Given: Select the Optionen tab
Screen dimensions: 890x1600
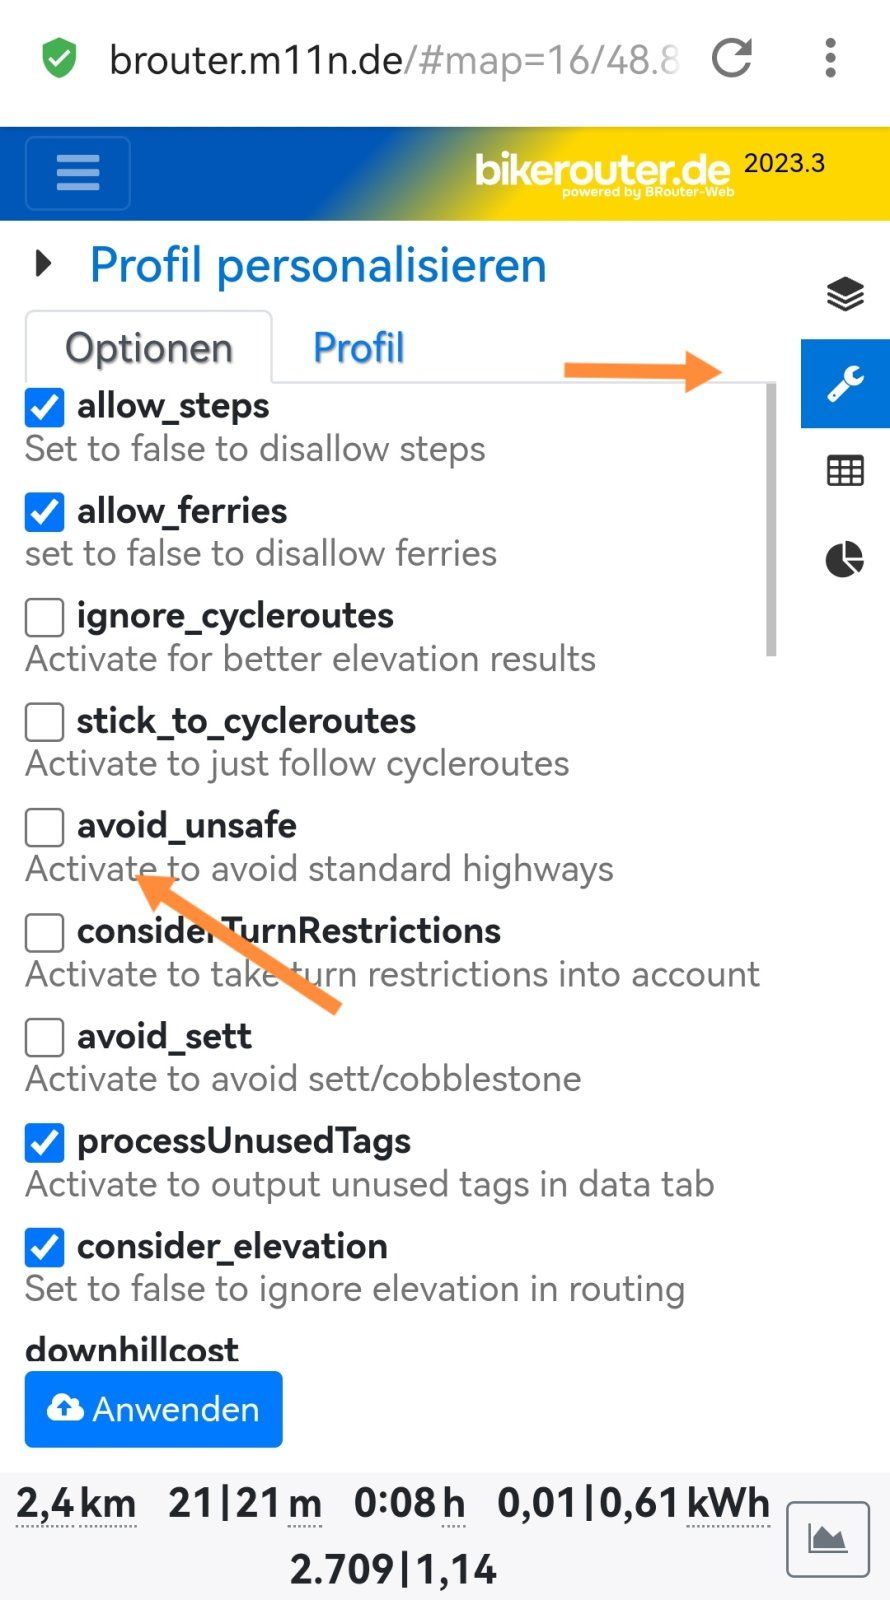Looking at the screenshot, I should tap(149, 348).
